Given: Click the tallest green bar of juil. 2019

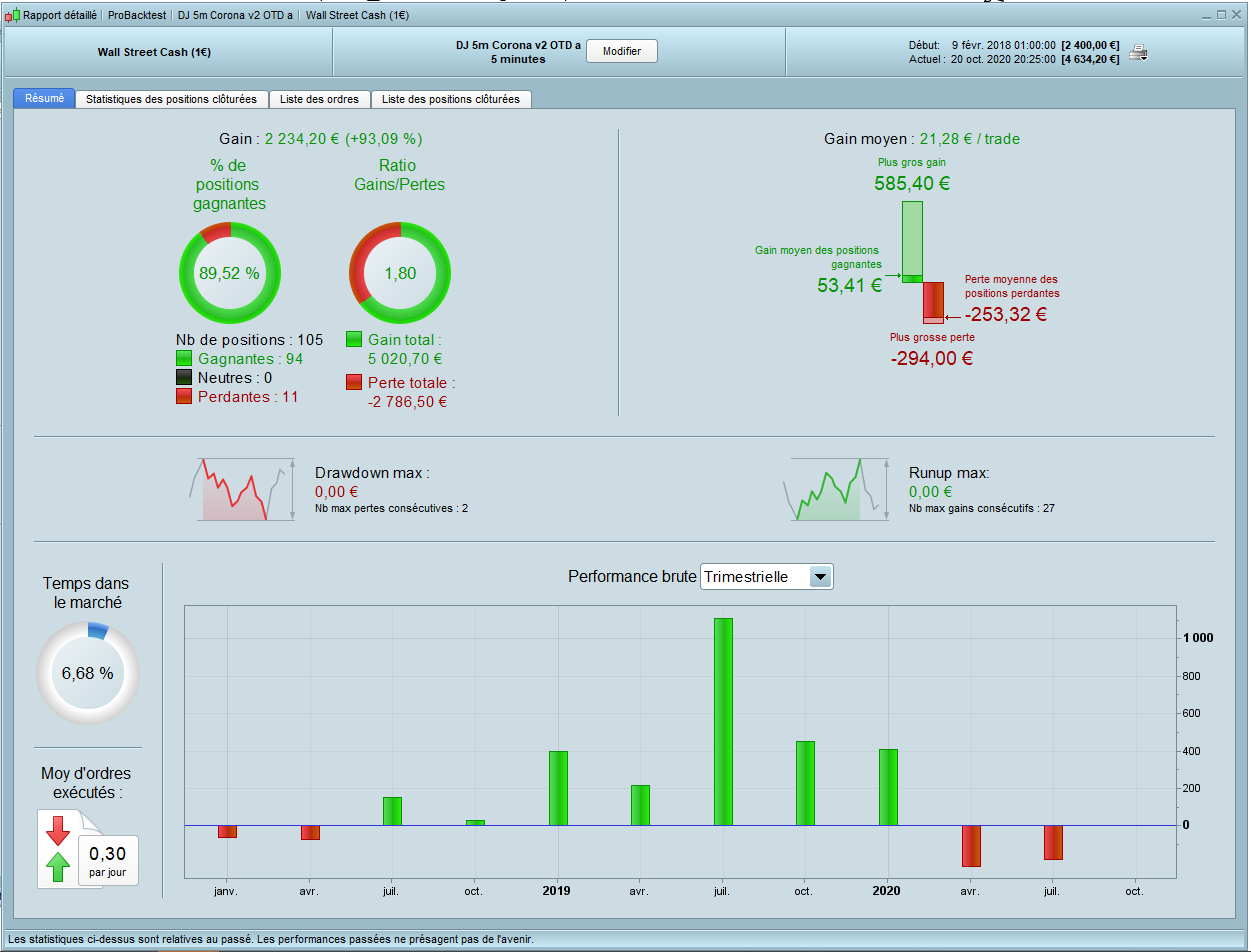Looking at the screenshot, I should pyautogui.click(x=723, y=722).
